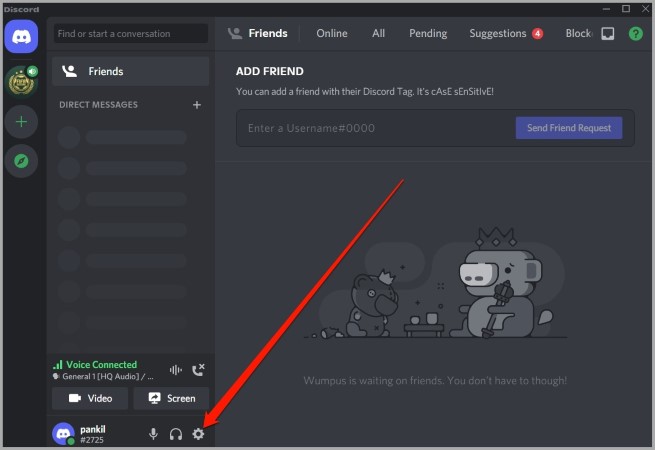Minimize the Discord window

point(606,9)
